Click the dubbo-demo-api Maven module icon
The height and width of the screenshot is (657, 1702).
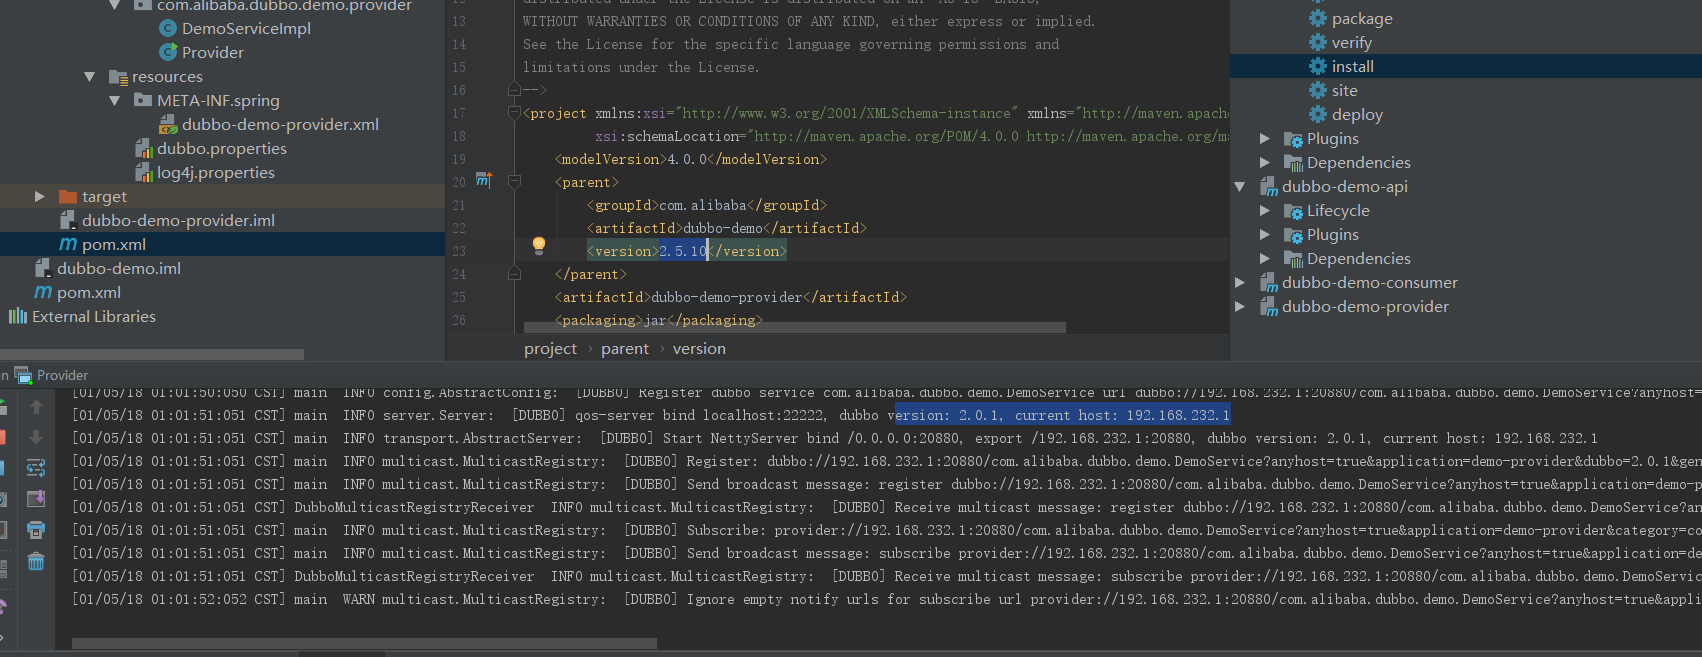[1269, 186]
